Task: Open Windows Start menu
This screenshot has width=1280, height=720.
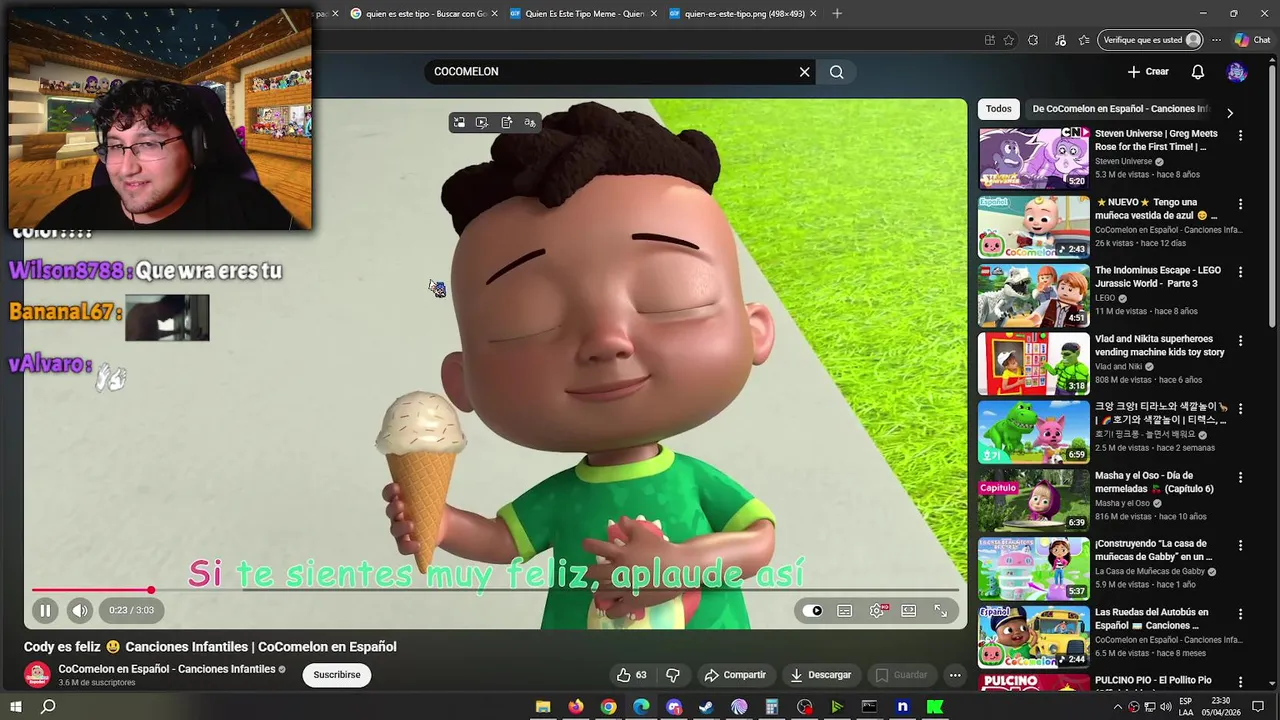Action: click(x=16, y=707)
